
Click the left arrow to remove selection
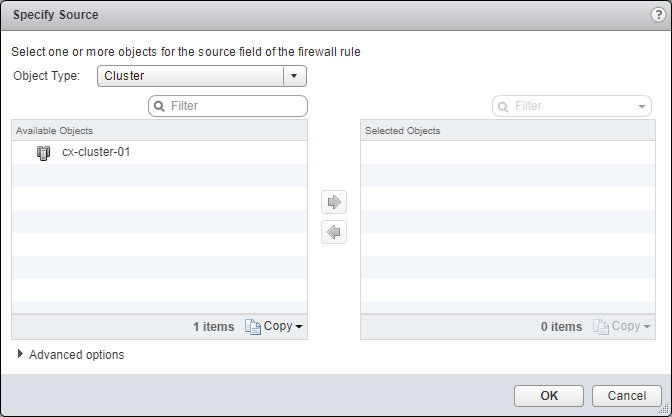[x=335, y=232]
